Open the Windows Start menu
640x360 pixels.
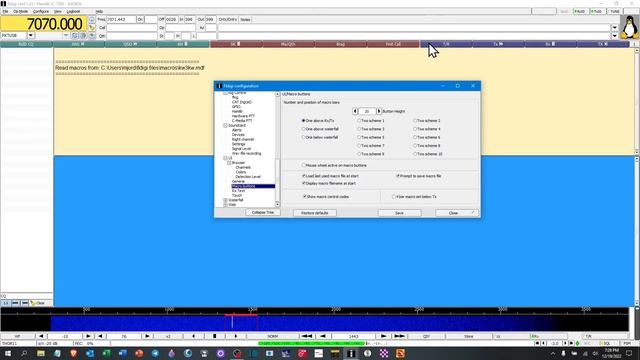click(8, 353)
